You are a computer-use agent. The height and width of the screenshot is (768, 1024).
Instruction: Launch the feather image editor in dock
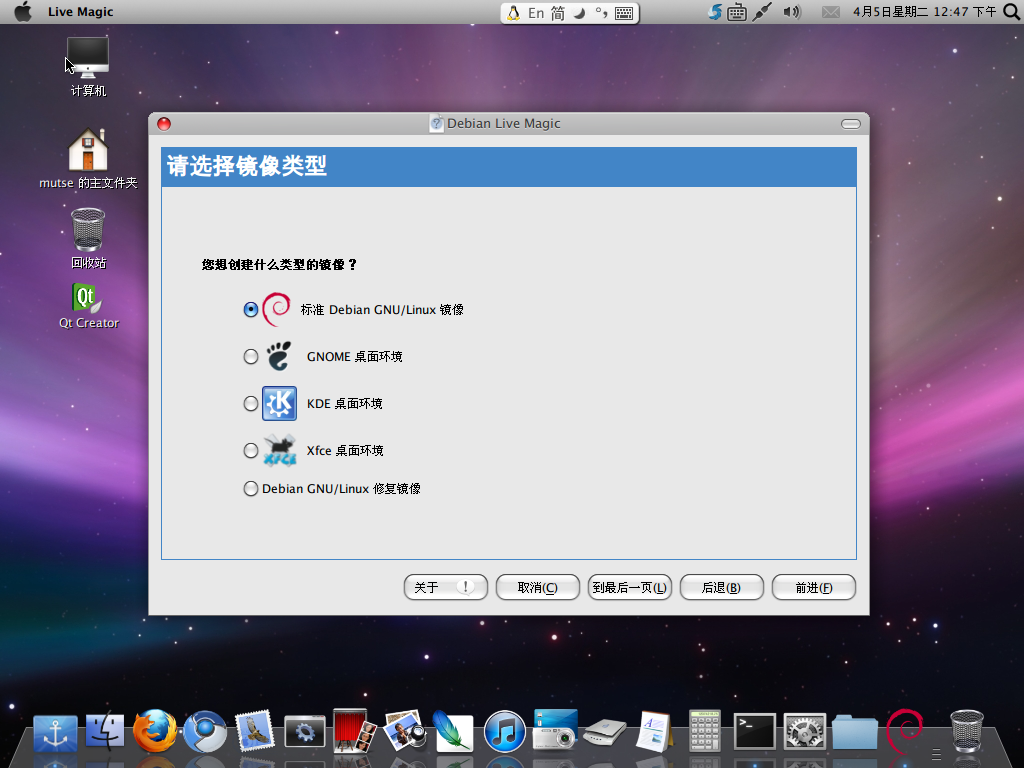453,731
